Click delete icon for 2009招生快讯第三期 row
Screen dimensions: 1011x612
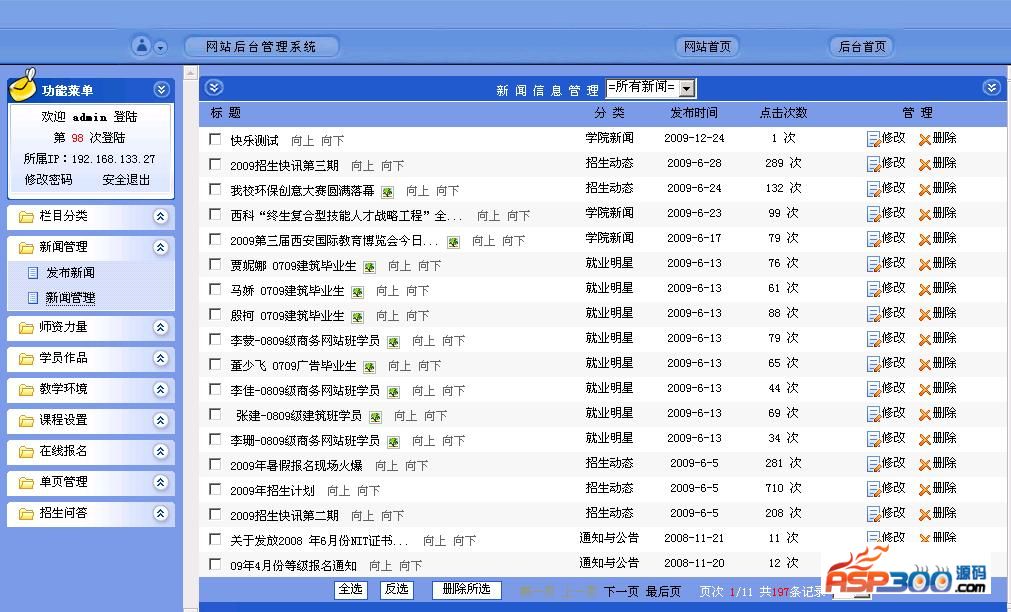924,164
